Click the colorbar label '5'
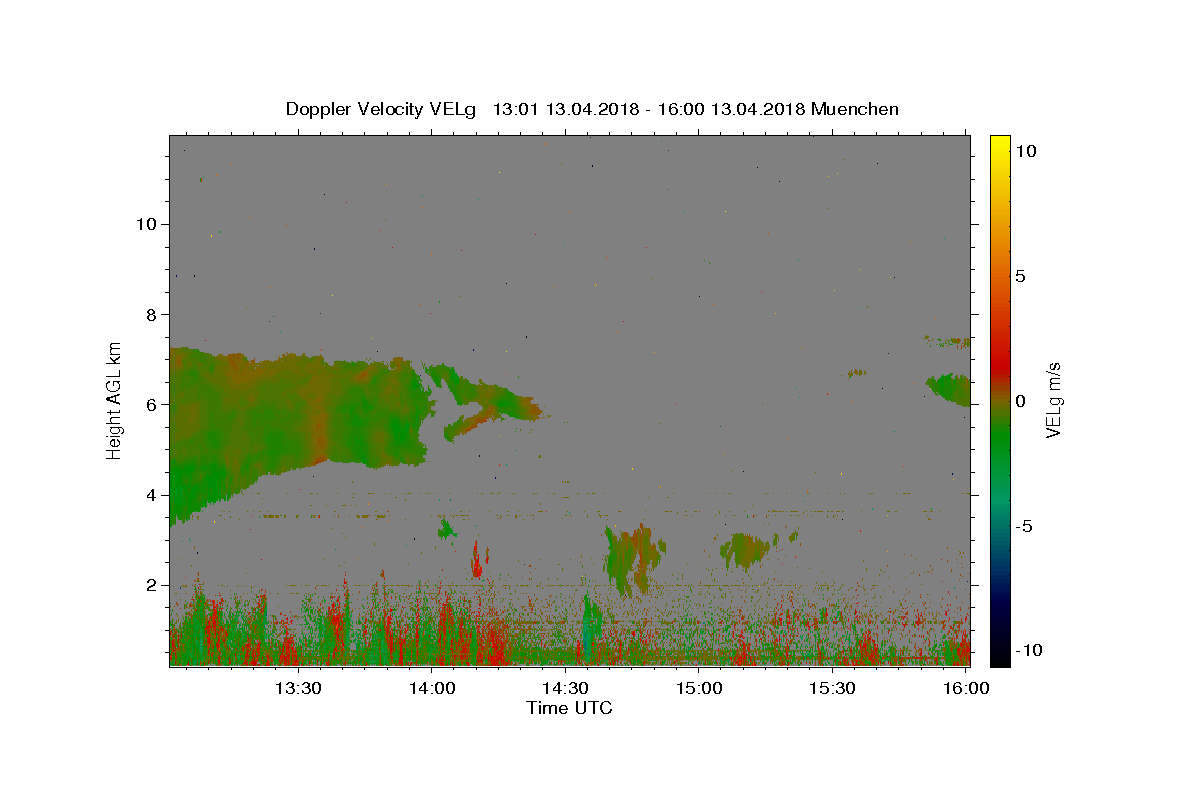1200x800 pixels. [x=1021, y=275]
